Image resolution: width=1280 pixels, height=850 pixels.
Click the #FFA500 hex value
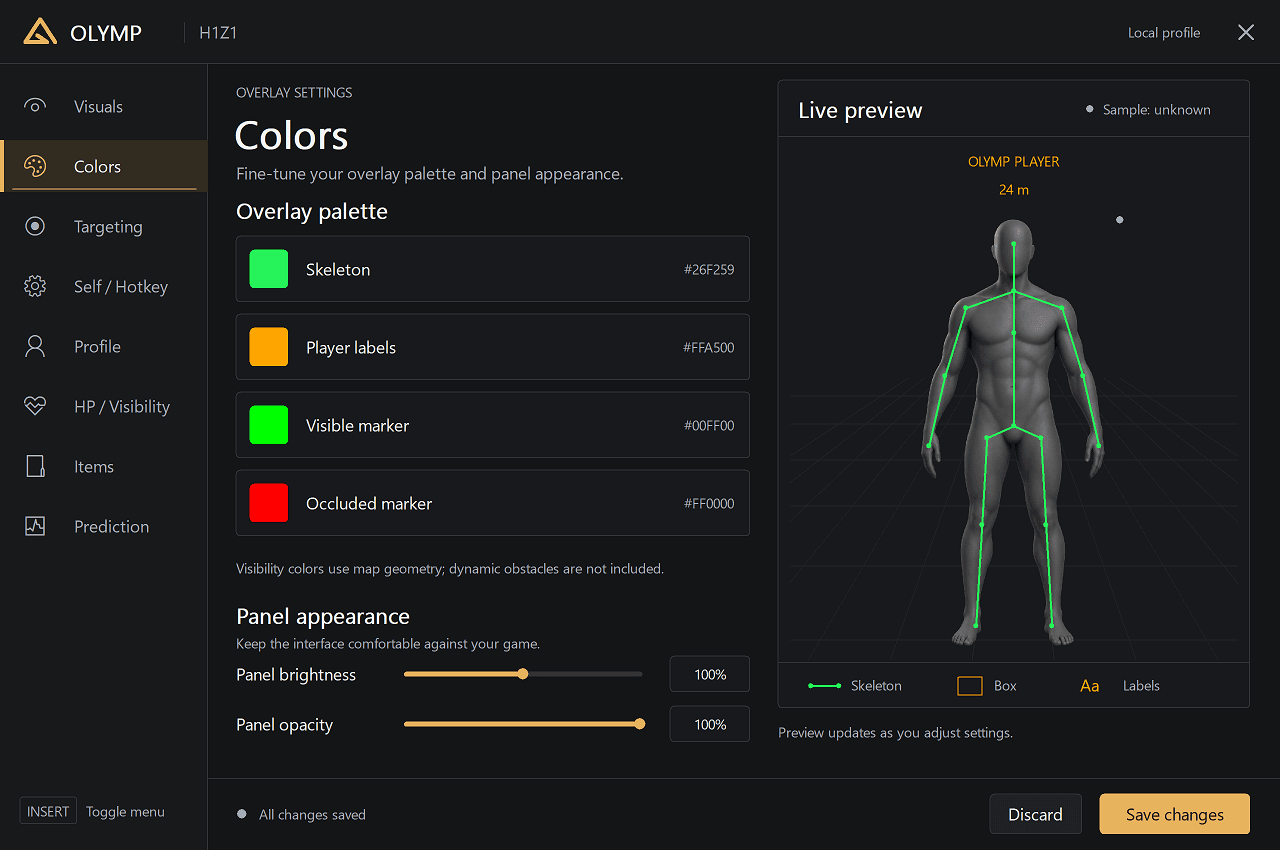point(709,347)
